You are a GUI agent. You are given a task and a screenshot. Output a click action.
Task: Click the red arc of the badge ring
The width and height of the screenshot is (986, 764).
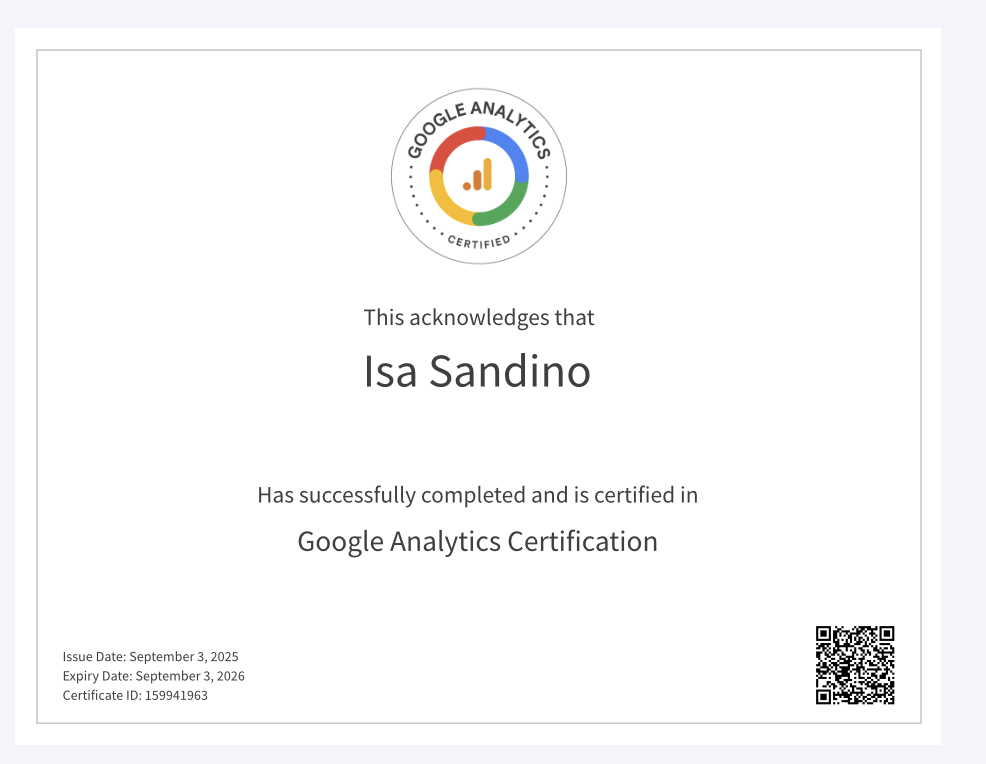[x=450, y=146]
